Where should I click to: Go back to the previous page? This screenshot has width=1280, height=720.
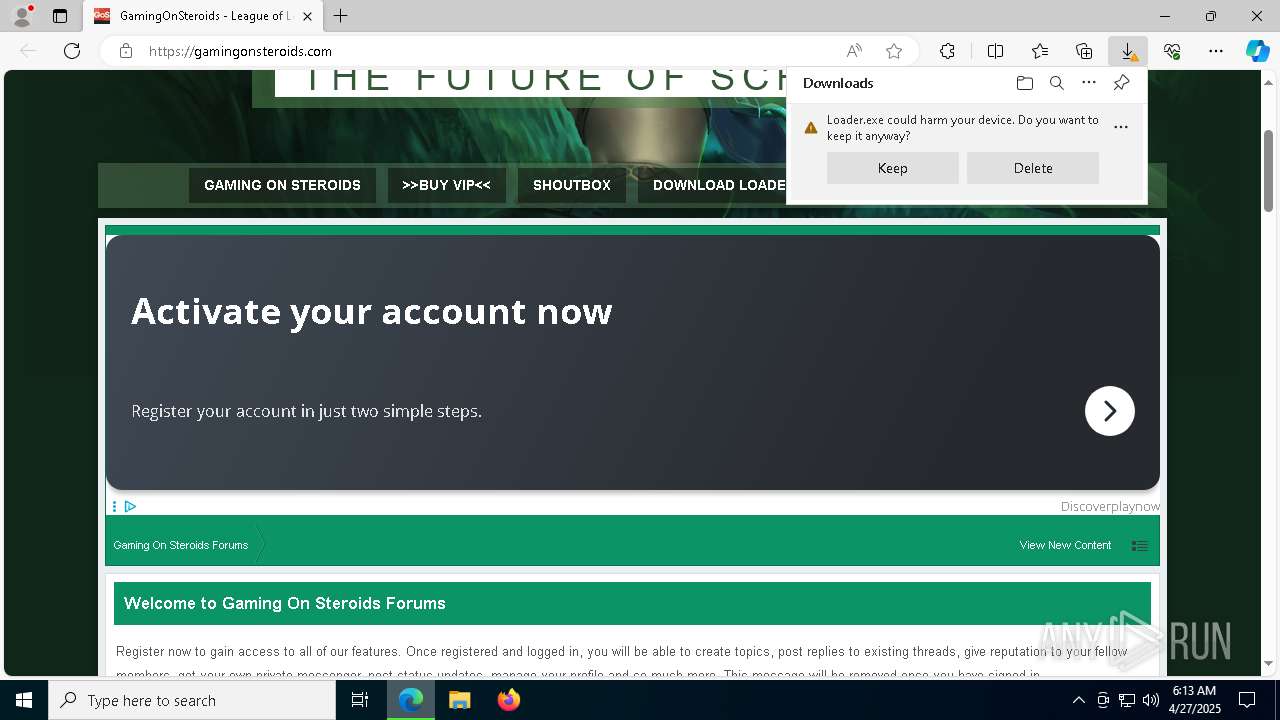click(28, 51)
